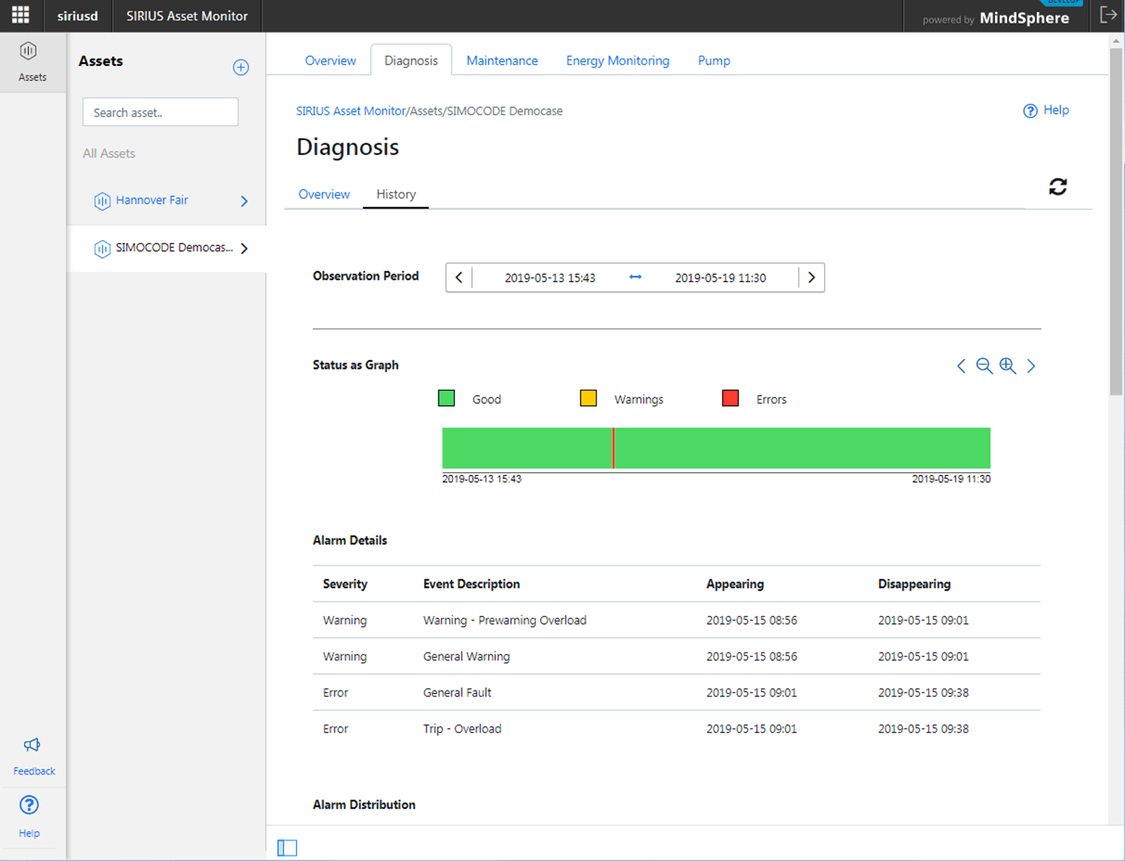
Task: Click in the Search asset field
Action: pyautogui.click(x=161, y=112)
